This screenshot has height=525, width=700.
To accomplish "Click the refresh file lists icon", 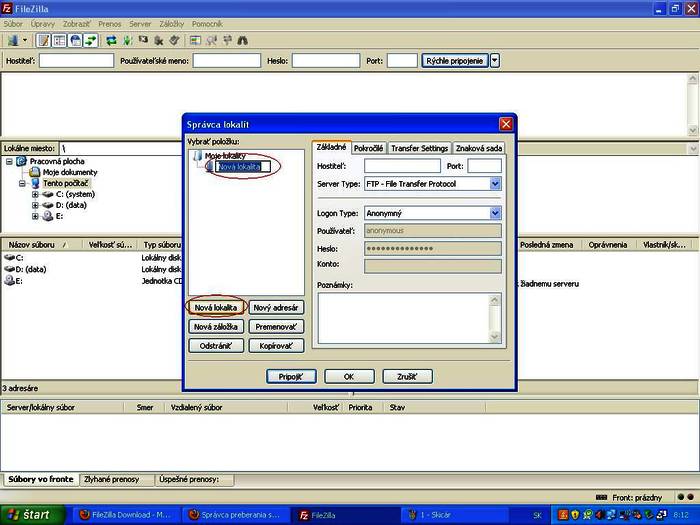I will click(x=111, y=41).
